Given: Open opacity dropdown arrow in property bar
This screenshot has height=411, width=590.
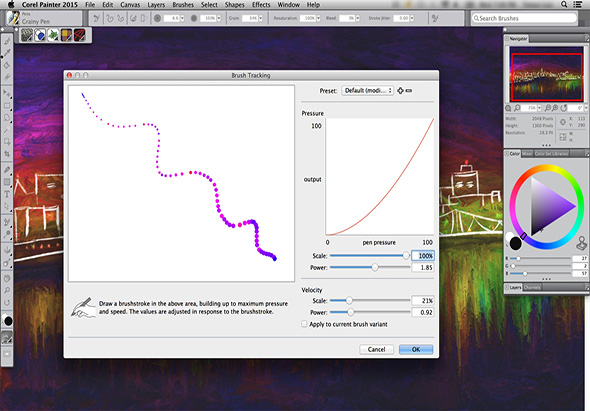Looking at the screenshot, I should point(219,18).
